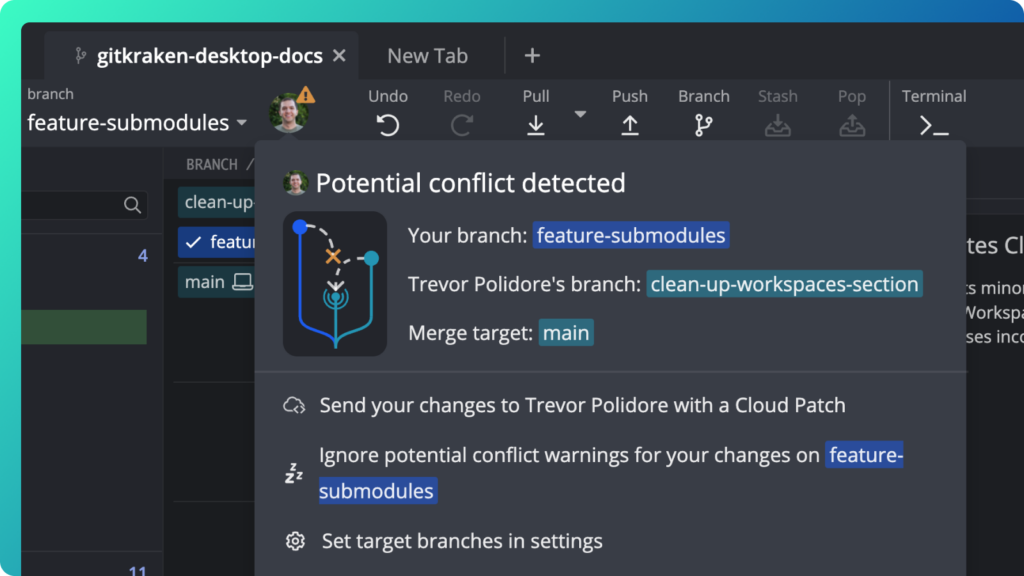This screenshot has height=576, width=1024.
Task: Ignore potential conflict warnings for feature-submodules
Action: pos(611,473)
